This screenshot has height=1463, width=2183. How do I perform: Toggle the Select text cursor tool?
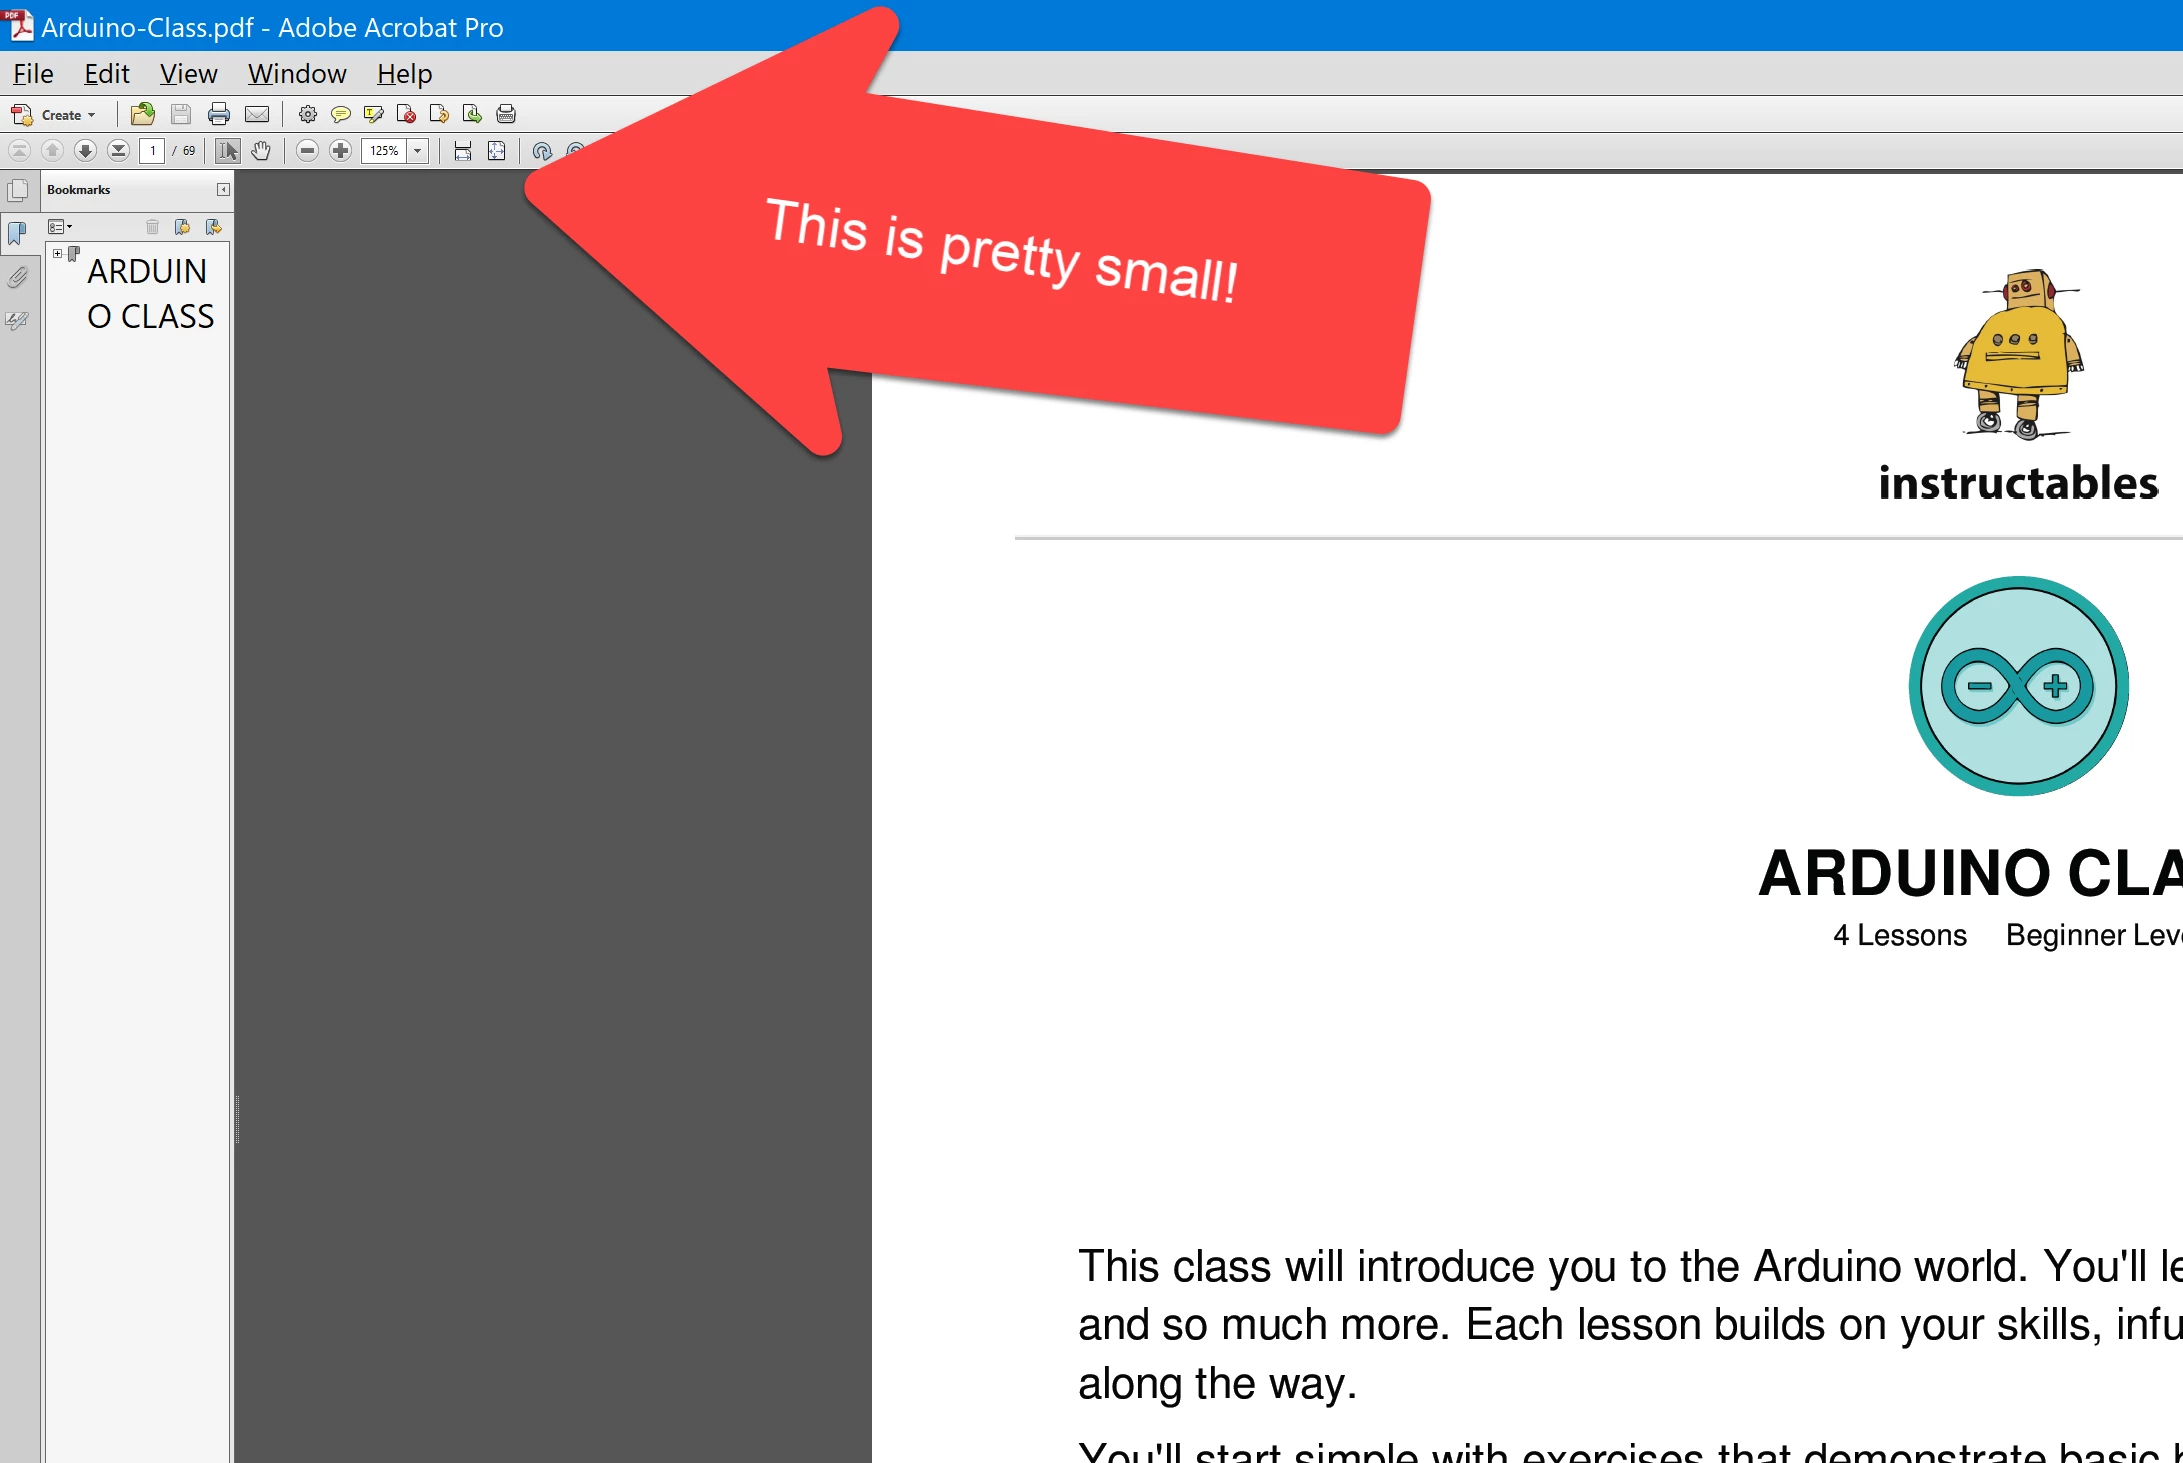pyautogui.click(x=228, y=151)
